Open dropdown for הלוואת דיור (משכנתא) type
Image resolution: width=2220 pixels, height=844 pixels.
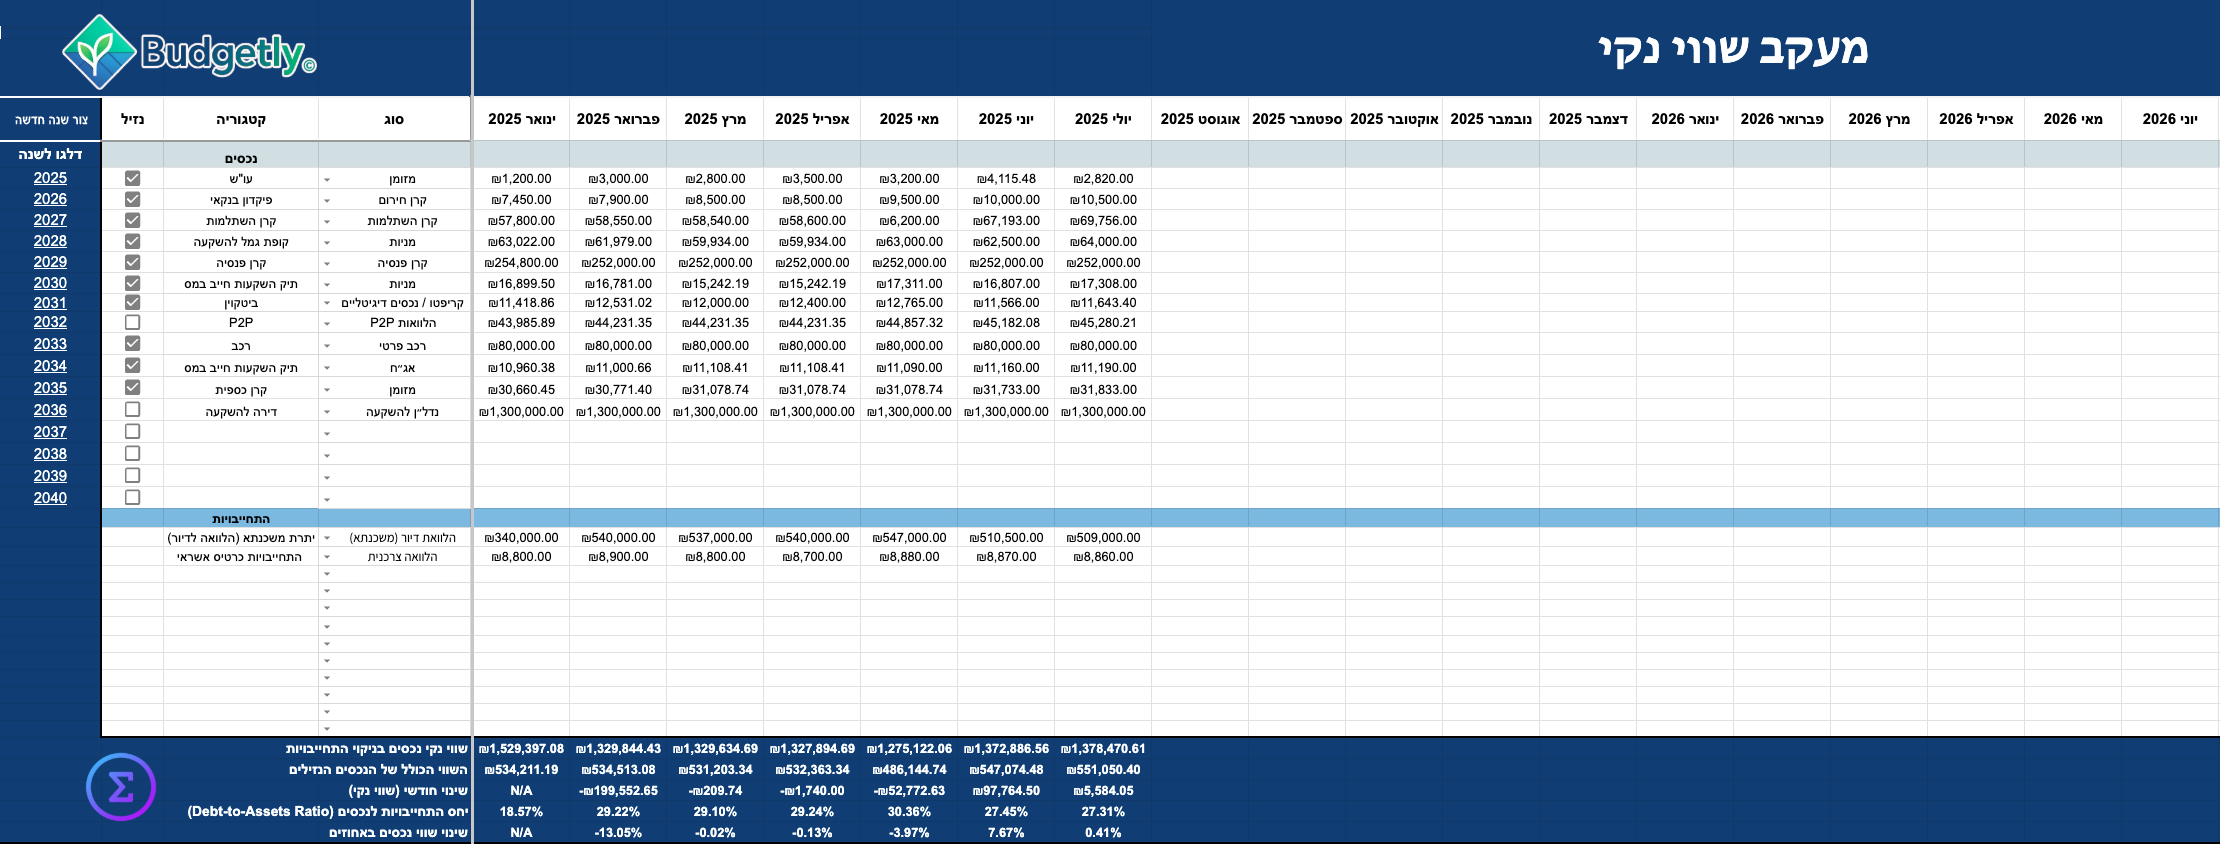327,538
